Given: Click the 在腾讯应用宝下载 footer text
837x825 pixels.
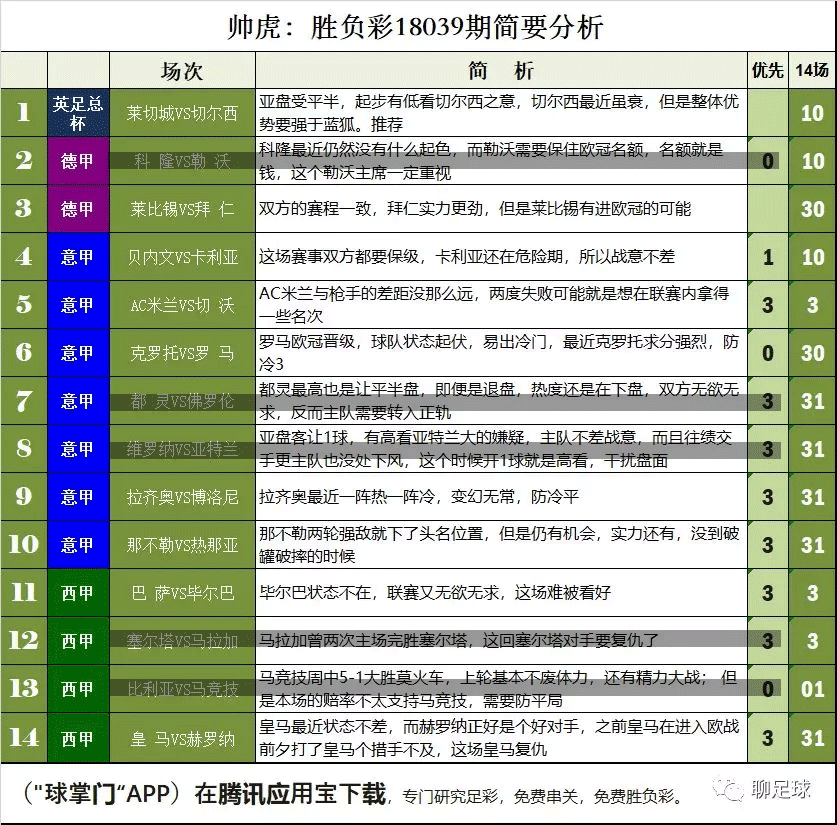Looking at the screenshot, I should (x=290, y=795).
